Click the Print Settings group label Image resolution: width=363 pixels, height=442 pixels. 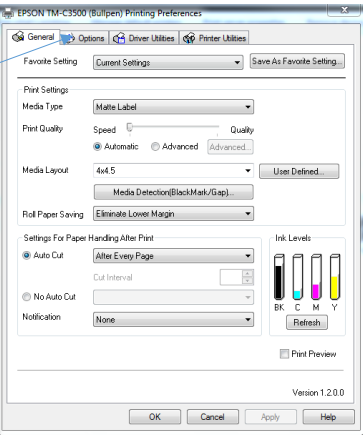pos(46,90)
